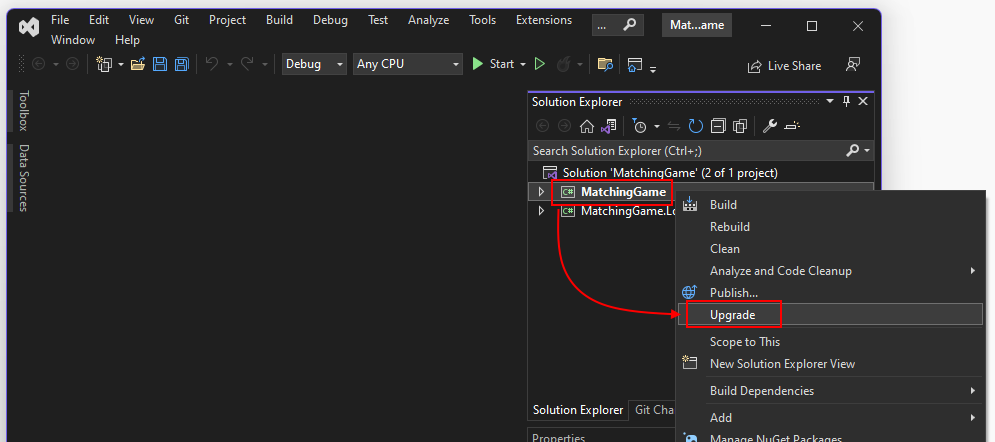
Task: Switch views icon in Solution Explorer toolbar
Action: click(x=609, y=126)
